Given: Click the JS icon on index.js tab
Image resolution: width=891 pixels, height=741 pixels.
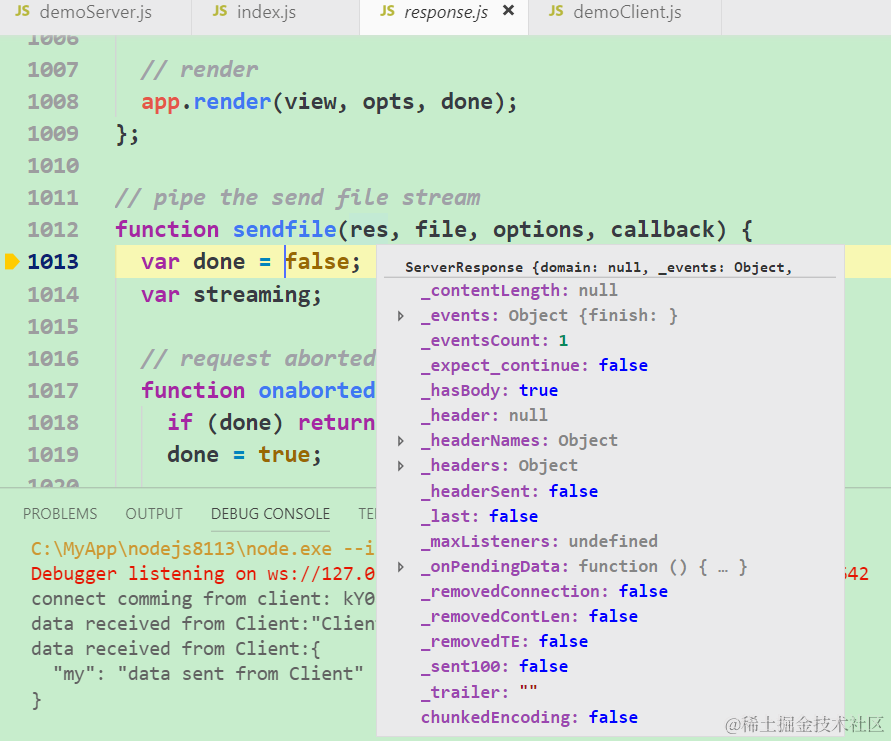Looking at the screenshot, I should [x=219, y=11].
